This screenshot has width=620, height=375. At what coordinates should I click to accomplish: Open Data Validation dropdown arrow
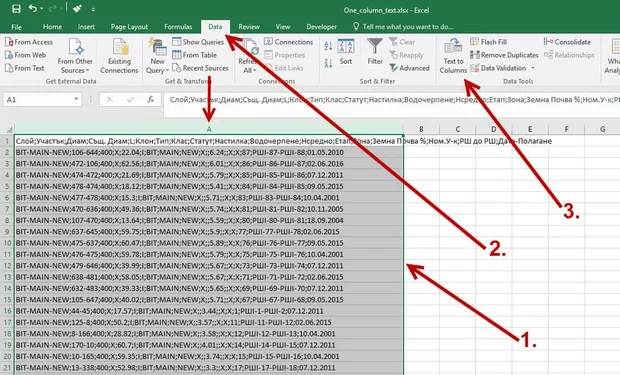click(x=533, y=68)
